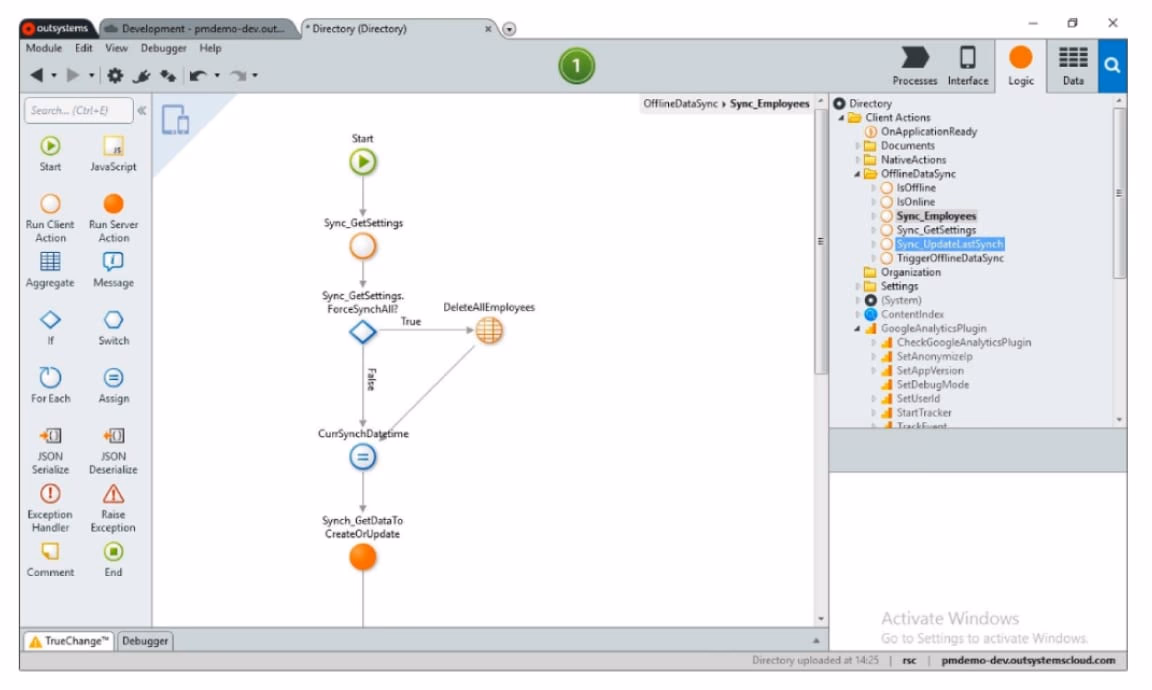Viewport: 1152px width, 690px height.
Task: Select the If tool
Action: coord(50,327)
